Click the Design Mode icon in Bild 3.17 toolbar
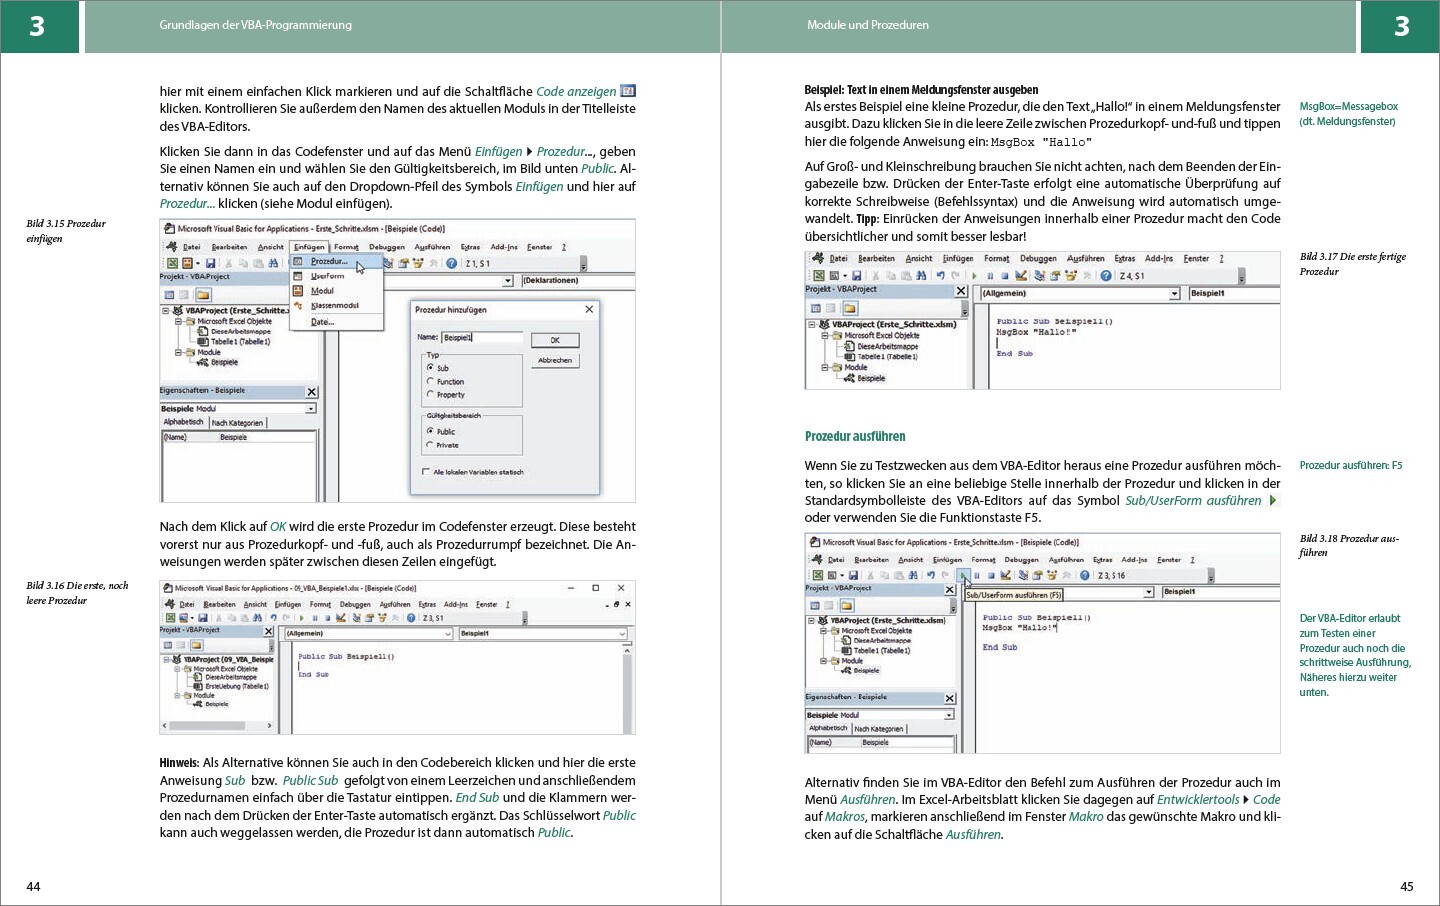The height and width of the screenshot is (906, 1440). pos(1021,276)
